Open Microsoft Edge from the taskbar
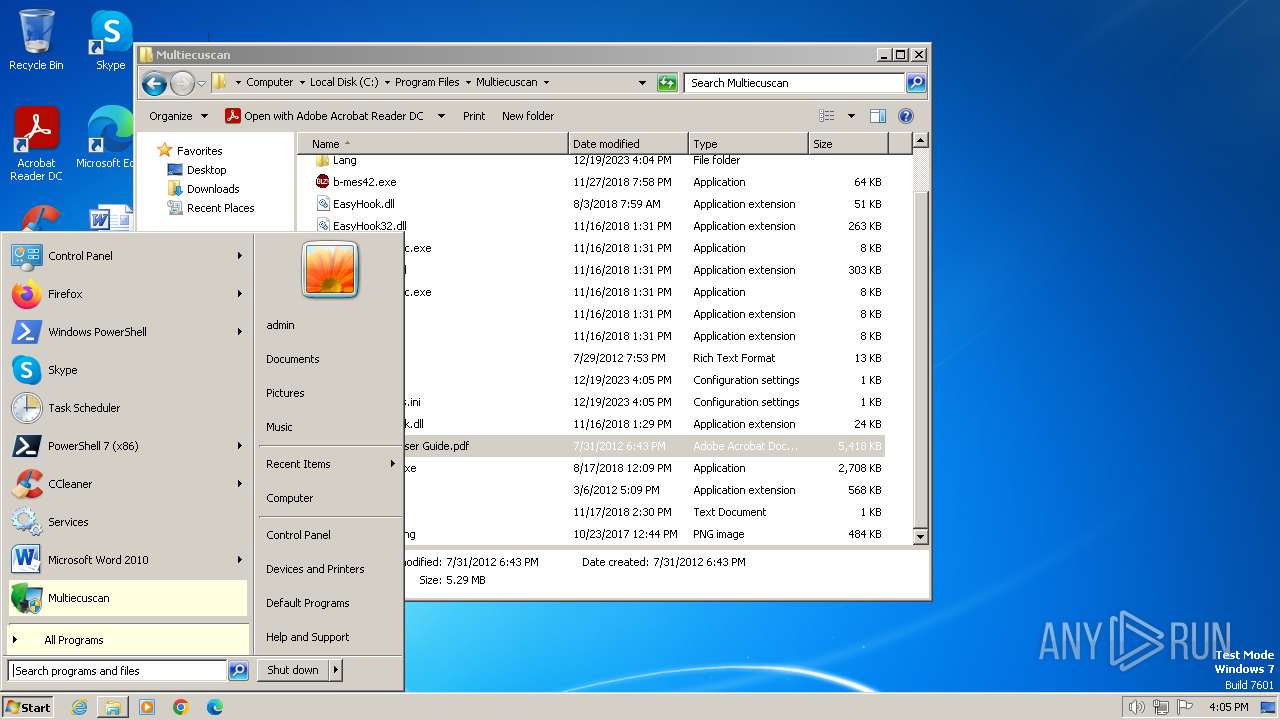 tap(215, 707)
